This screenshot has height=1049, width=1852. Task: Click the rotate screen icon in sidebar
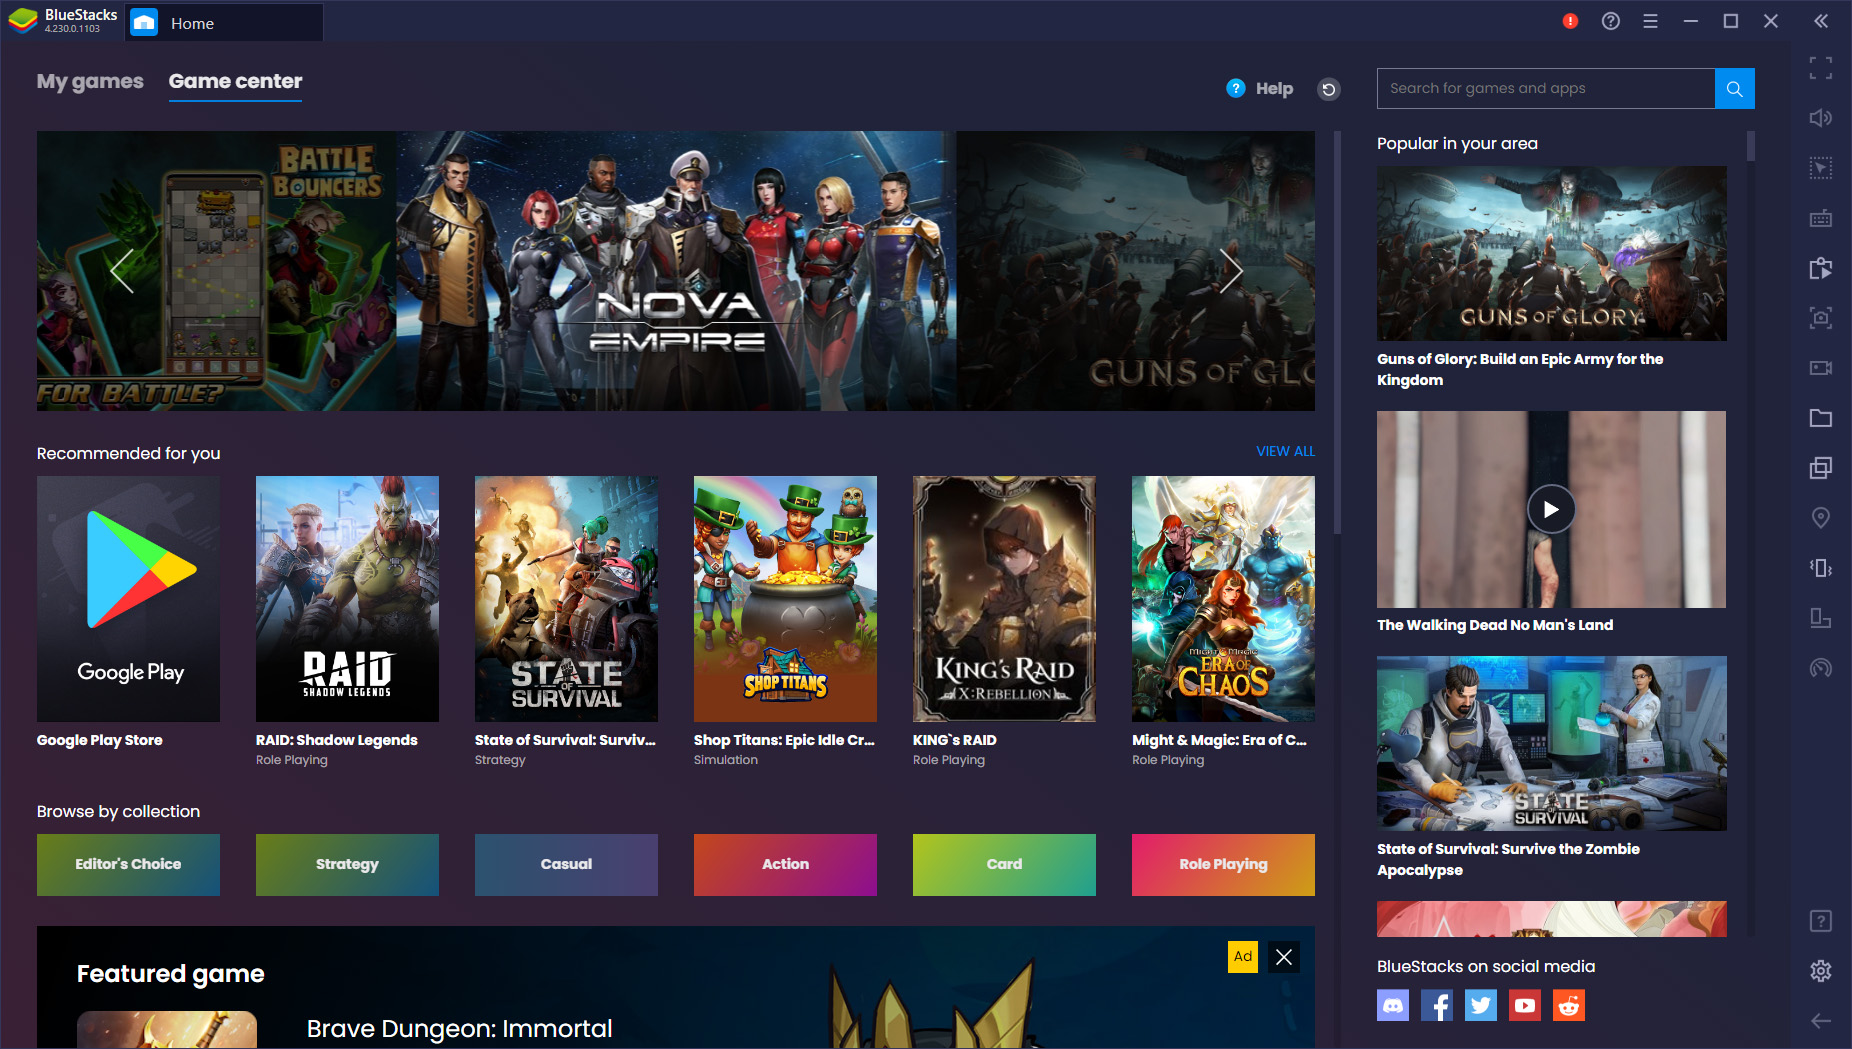(1821, 618)
